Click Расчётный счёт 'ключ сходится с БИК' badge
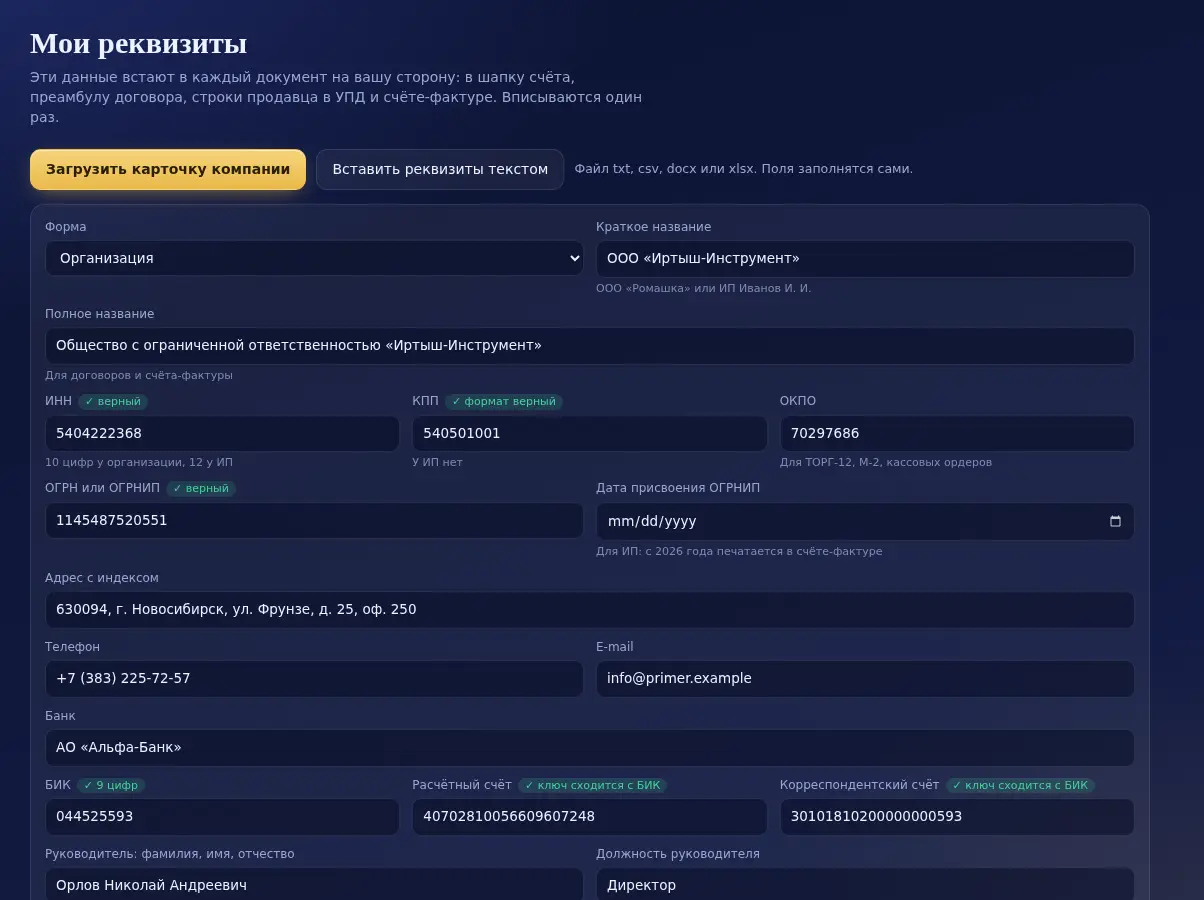The width and height of the screenshot is (1204, 900). pyautogui.click(x=592, y=785)
